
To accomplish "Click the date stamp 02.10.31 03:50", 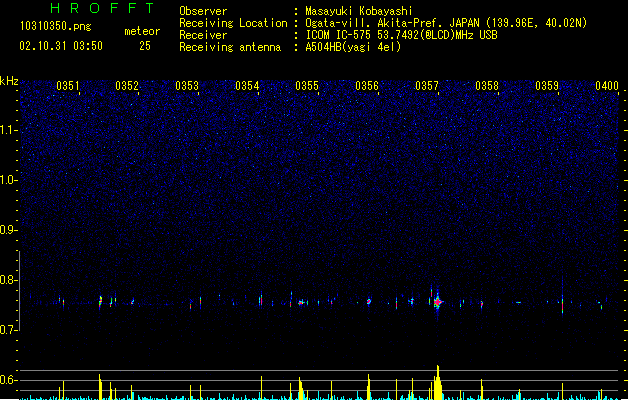I will [61, 46].
